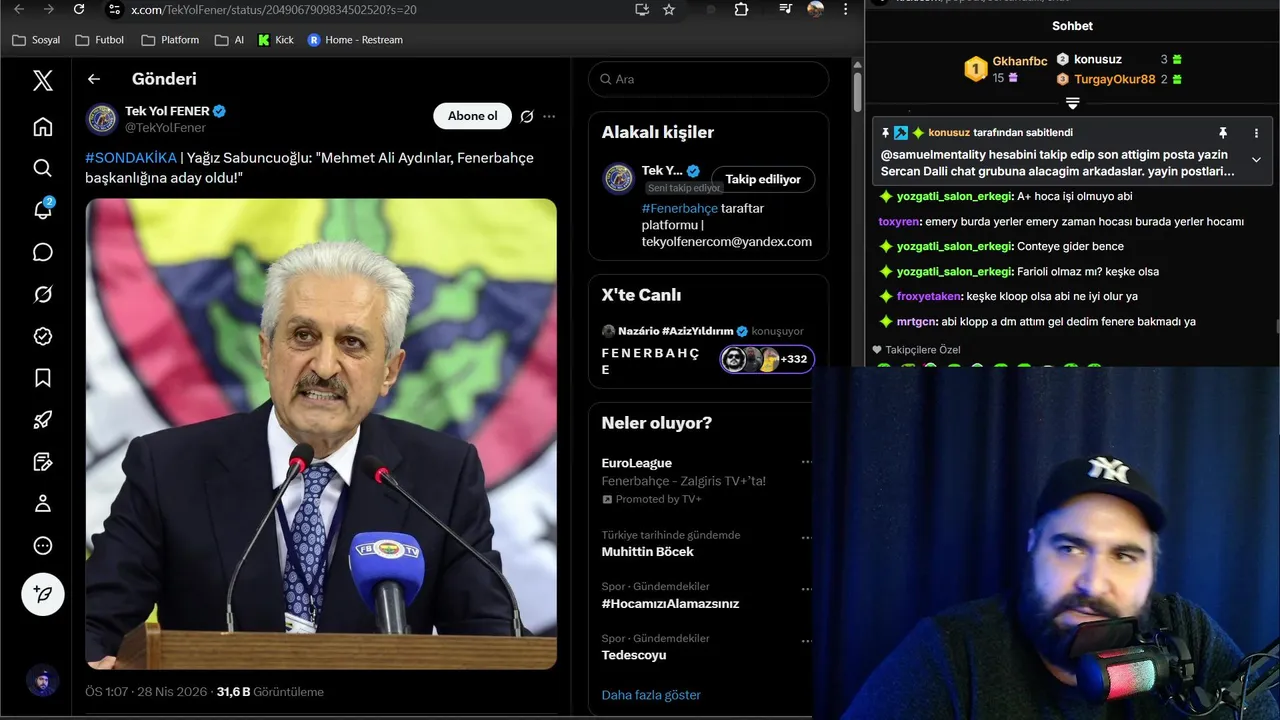Open the Notifications bell with badge 2

pos(43,210)
